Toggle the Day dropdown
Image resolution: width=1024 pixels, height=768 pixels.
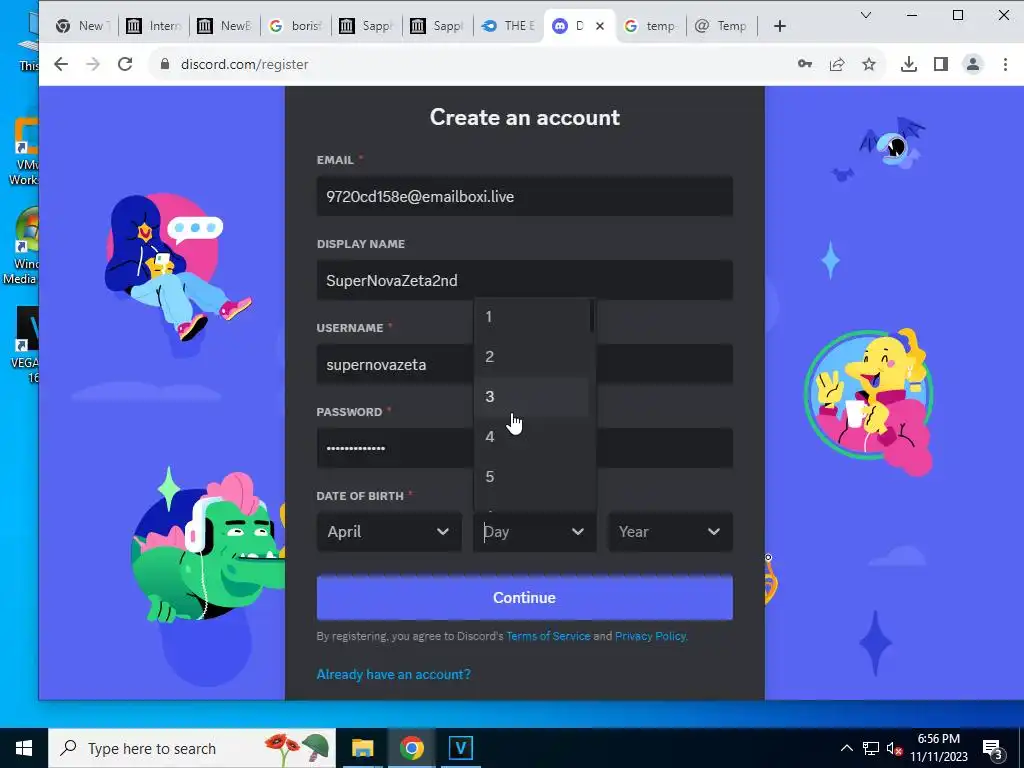click(x=534, y=532)
